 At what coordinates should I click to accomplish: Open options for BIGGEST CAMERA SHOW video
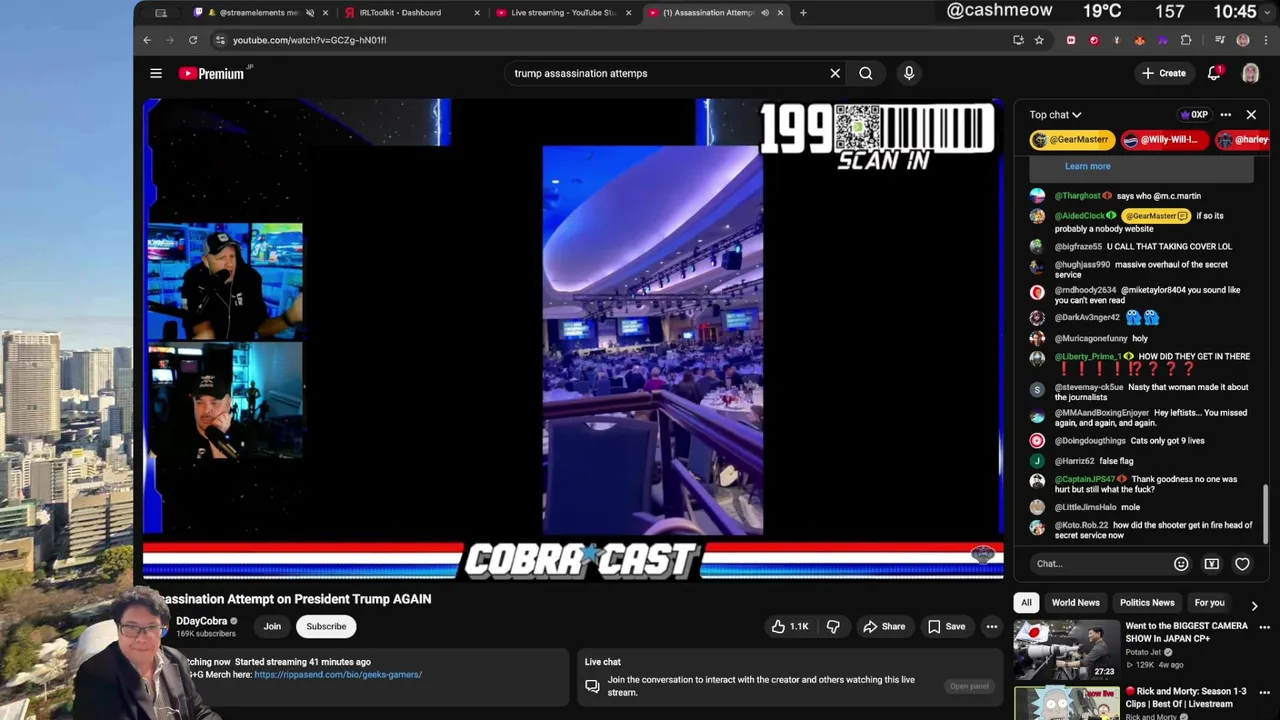(1264, 627)
